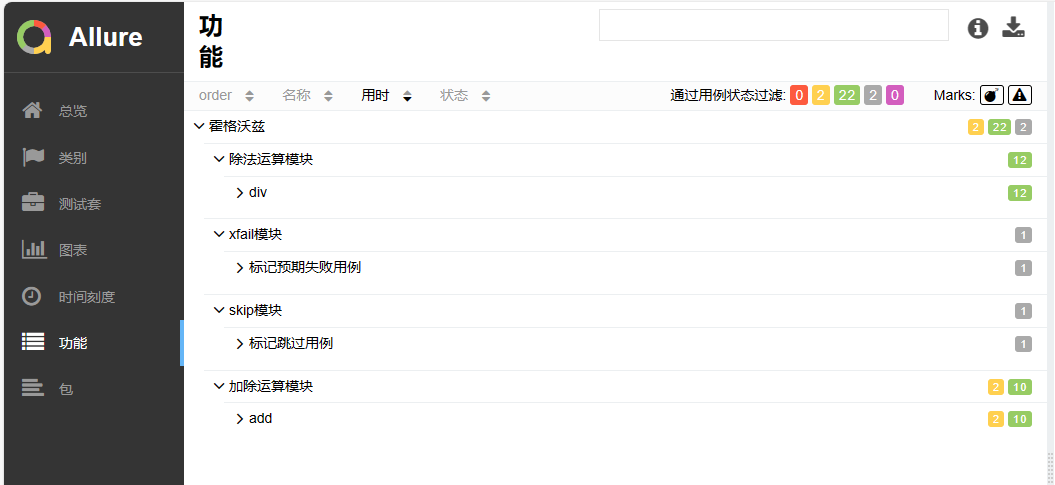
Task: Open 总览 overview home icon
Action: 32,110
